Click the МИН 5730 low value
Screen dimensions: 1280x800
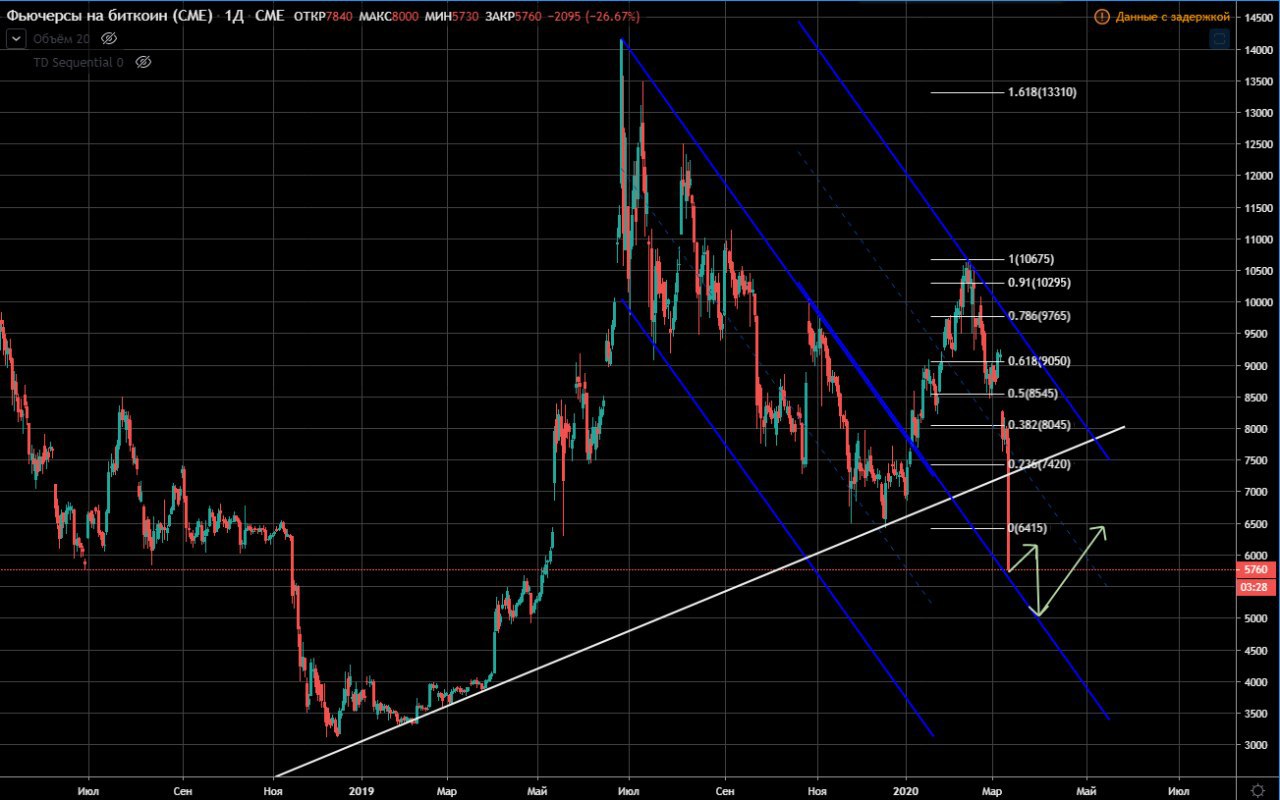tap(450, 17)
